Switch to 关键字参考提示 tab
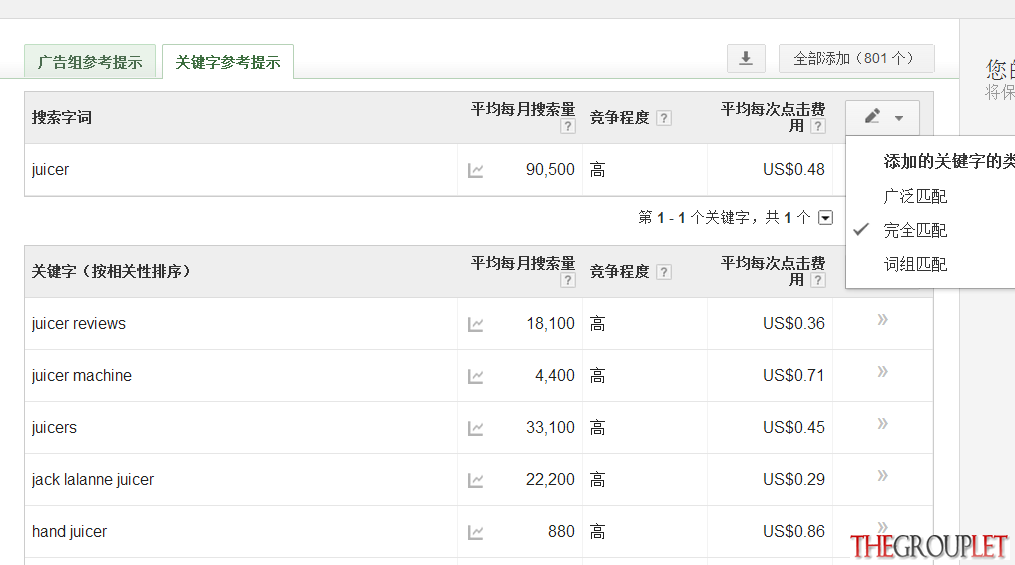 tap(228, 62)
